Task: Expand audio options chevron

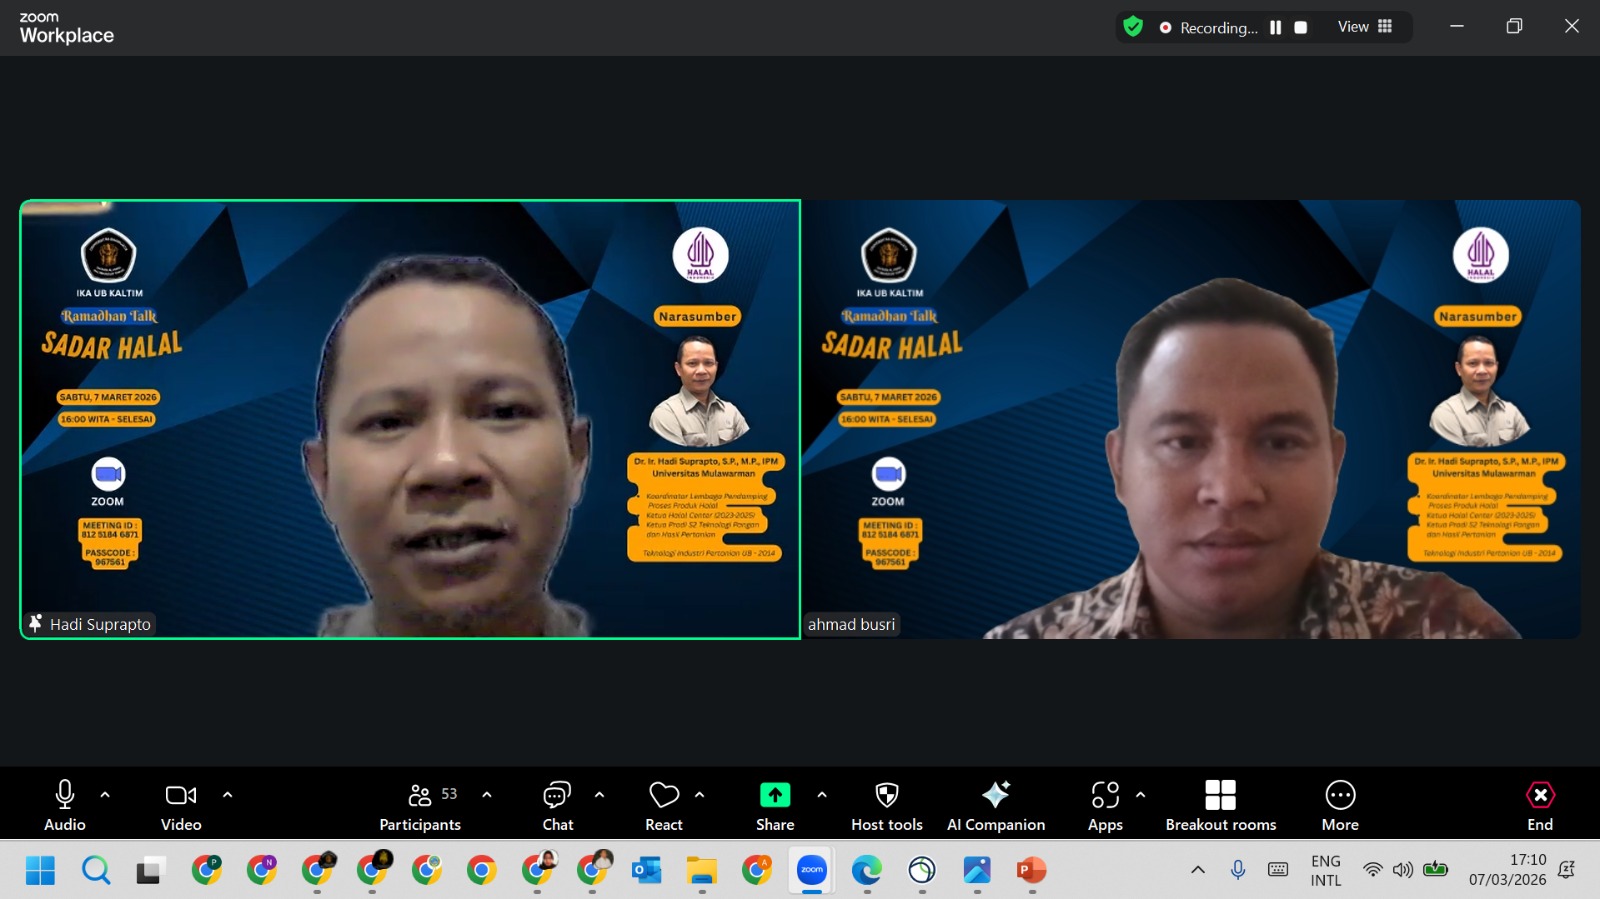Action: 105,795
